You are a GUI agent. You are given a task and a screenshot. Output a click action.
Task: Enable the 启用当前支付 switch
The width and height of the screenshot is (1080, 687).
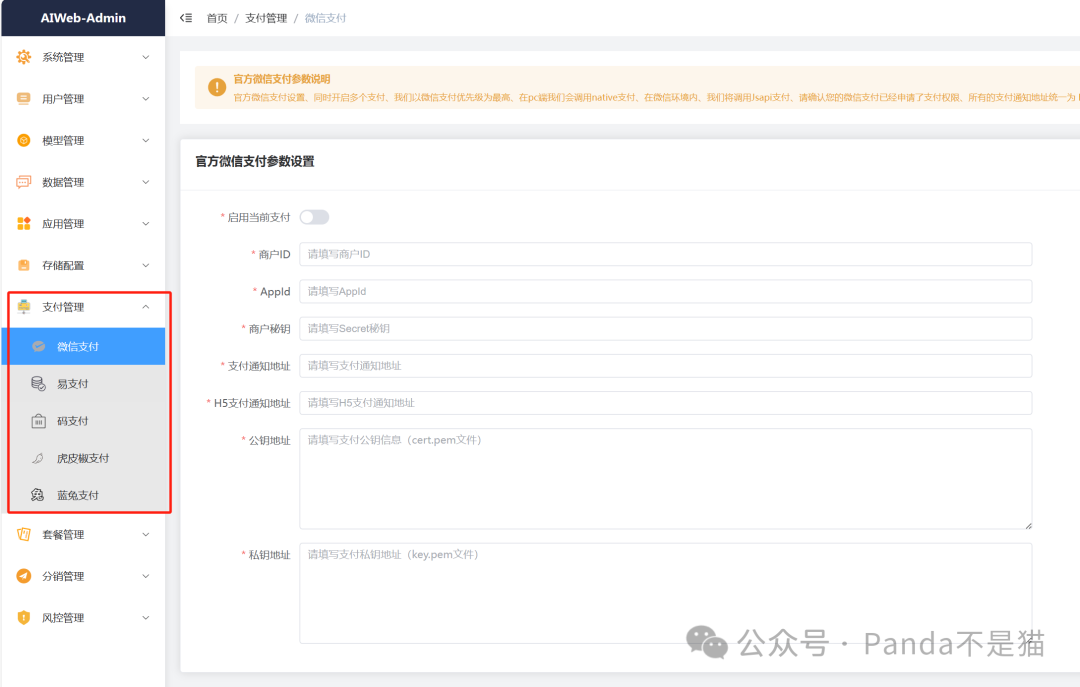pos(314,217)
